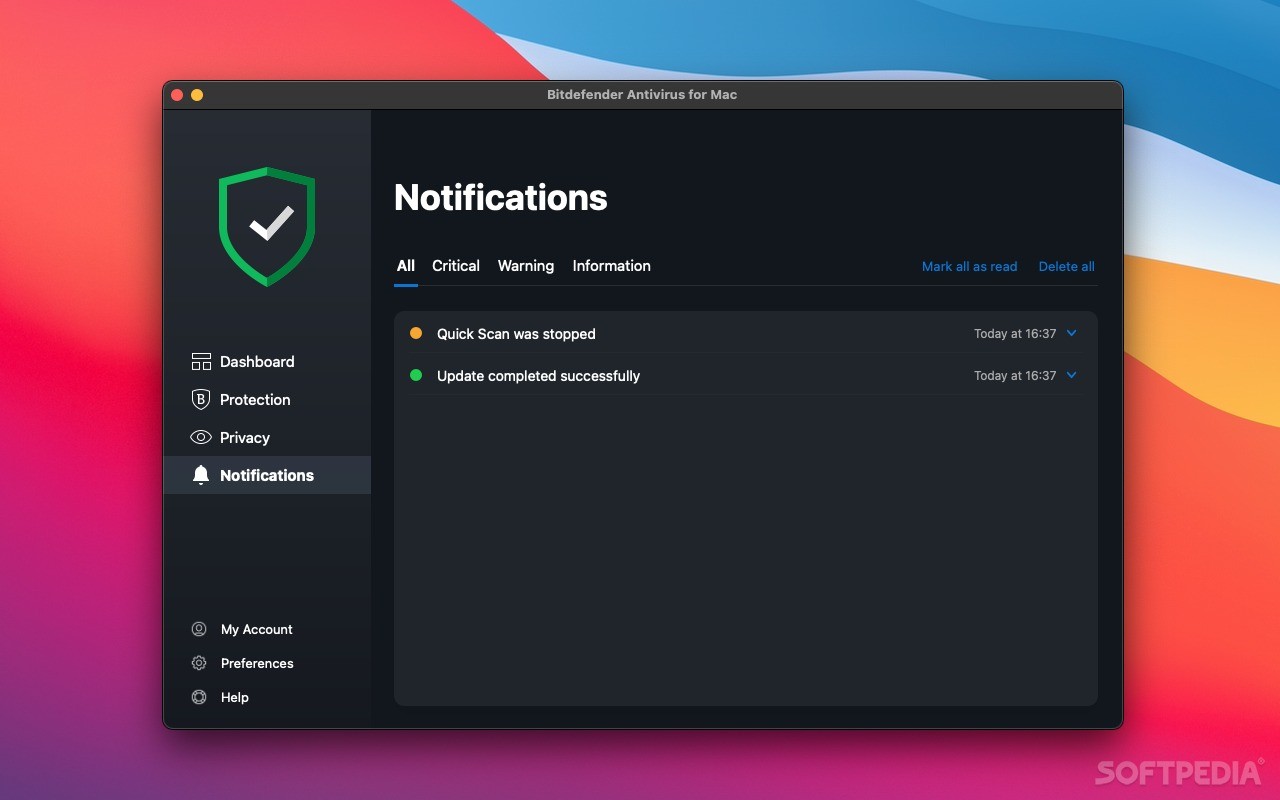This screenshot has height=800, width=1280.
Task: Open Preferences label
Action: point(257,664)
